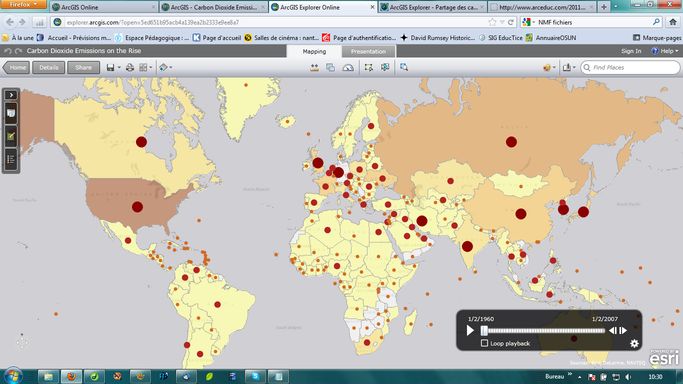The image size is (683, 384).
Task: Open David Rumsey Historic bookmark
Action: 438,38
